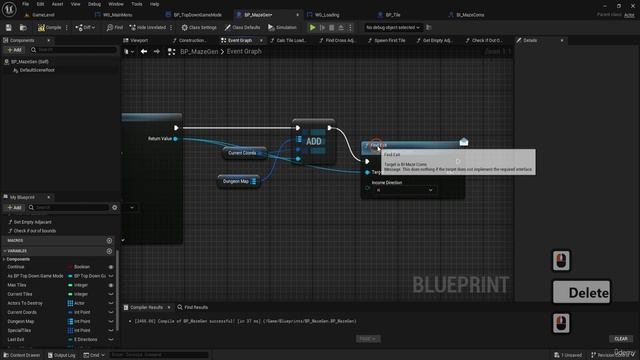Close the Event Graph tab
The image size is (640, 360).
click(261, 40)
